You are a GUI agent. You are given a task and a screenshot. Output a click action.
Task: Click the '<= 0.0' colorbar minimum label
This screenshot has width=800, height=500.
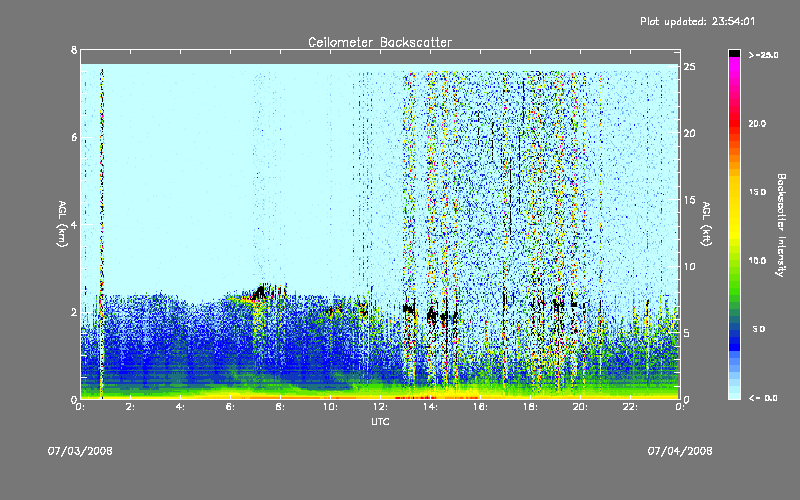pos(763,398)
